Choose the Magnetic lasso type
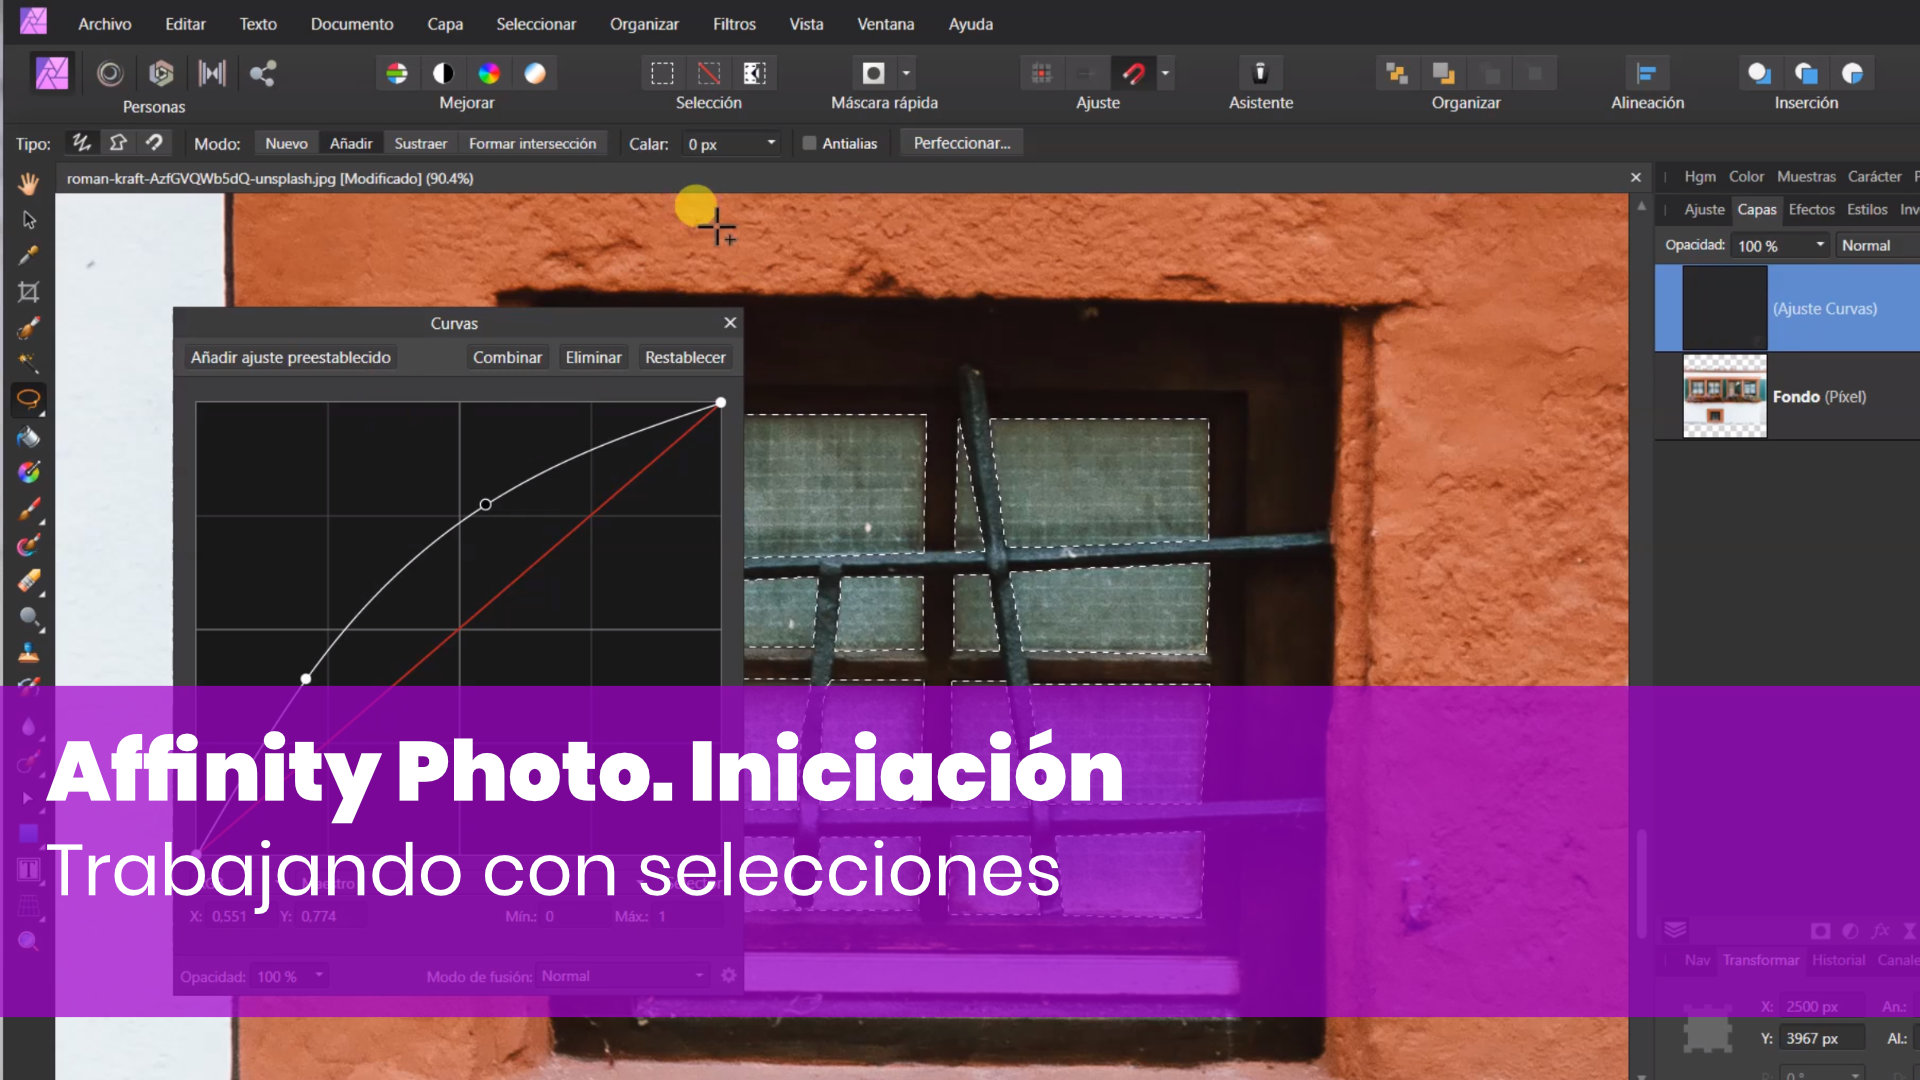 click(154, 143)
